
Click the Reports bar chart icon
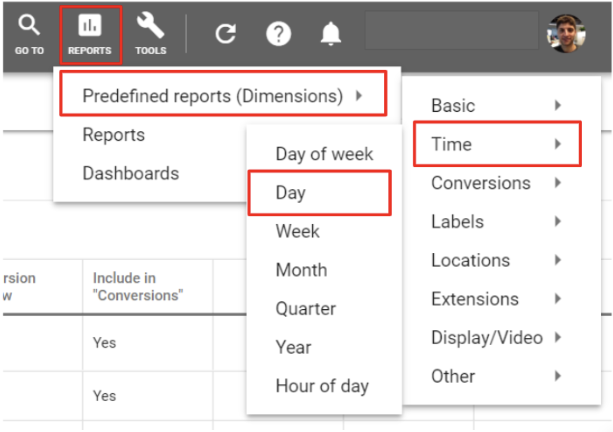(x=90, y=25)
